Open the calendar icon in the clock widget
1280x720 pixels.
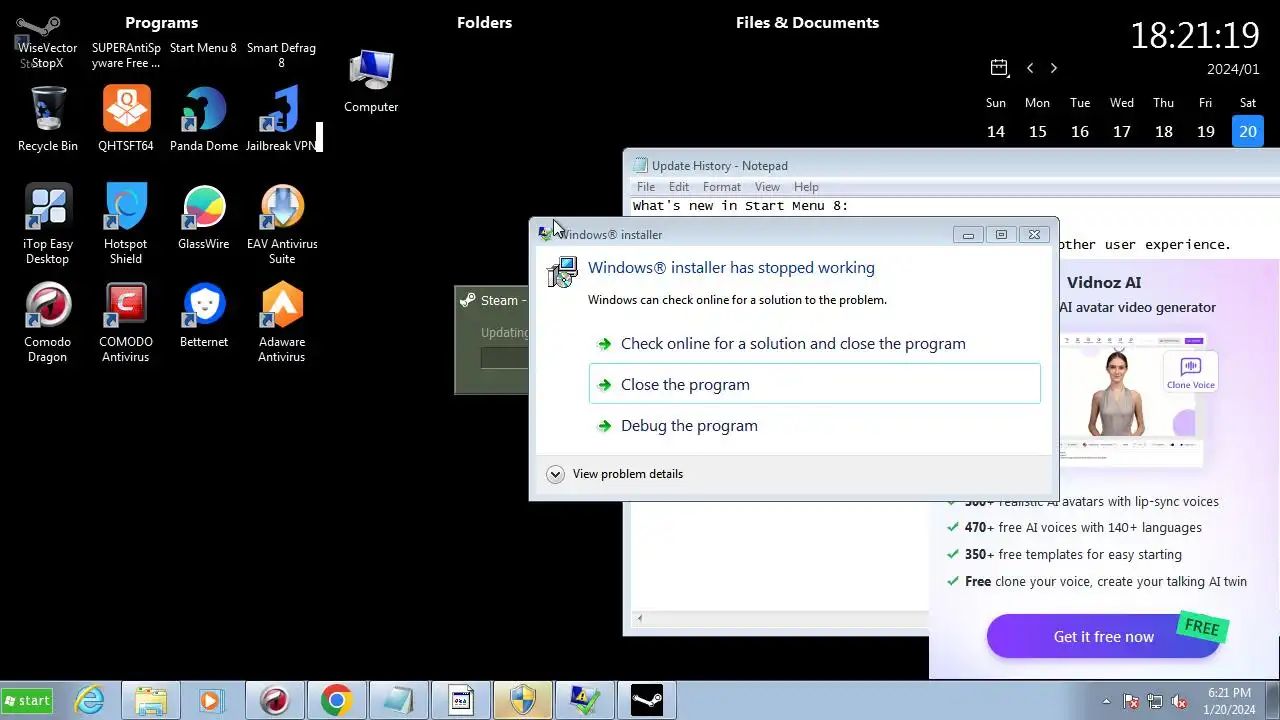(999, 68)
